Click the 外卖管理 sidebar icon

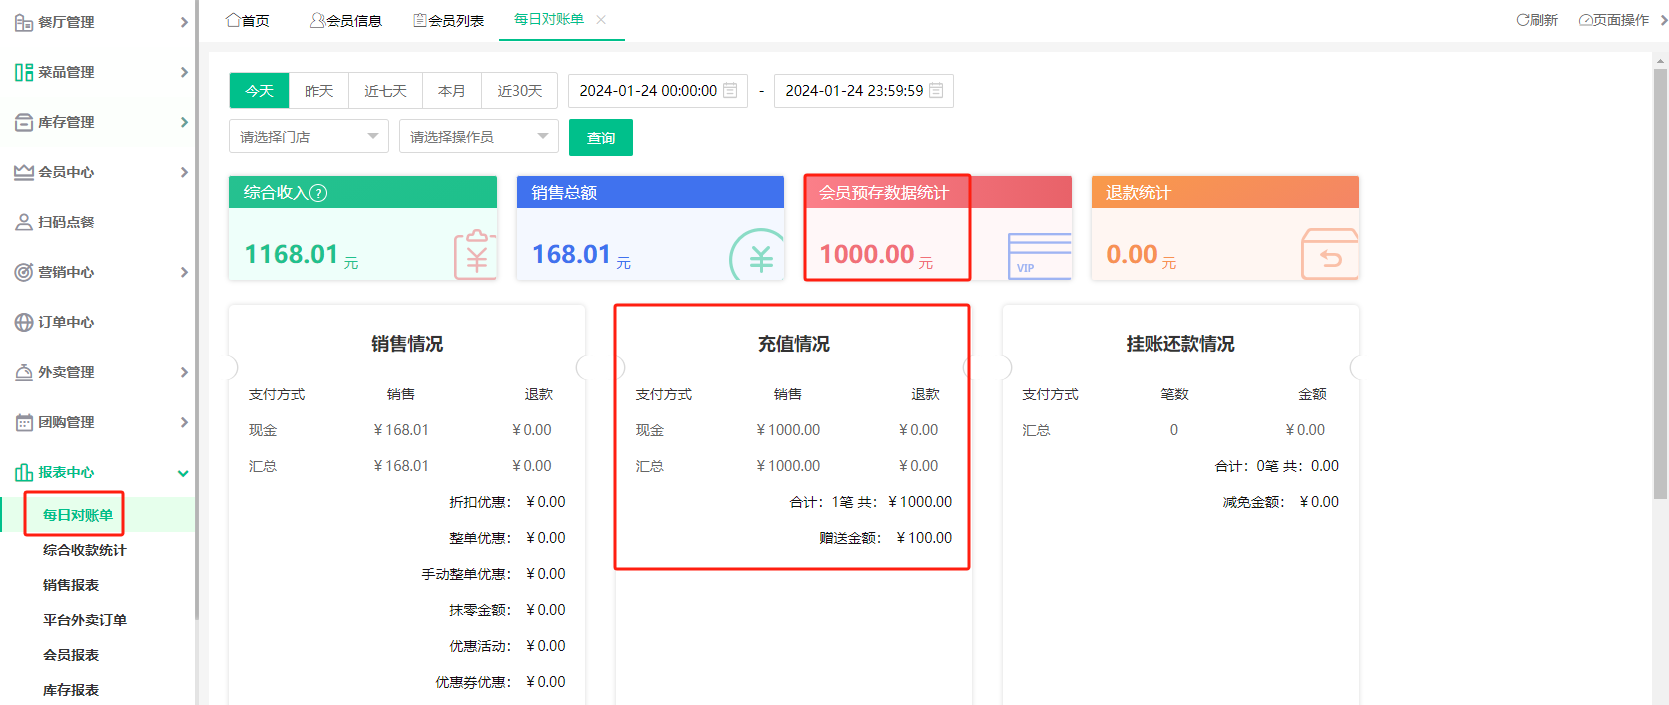(x=24, y=372)
